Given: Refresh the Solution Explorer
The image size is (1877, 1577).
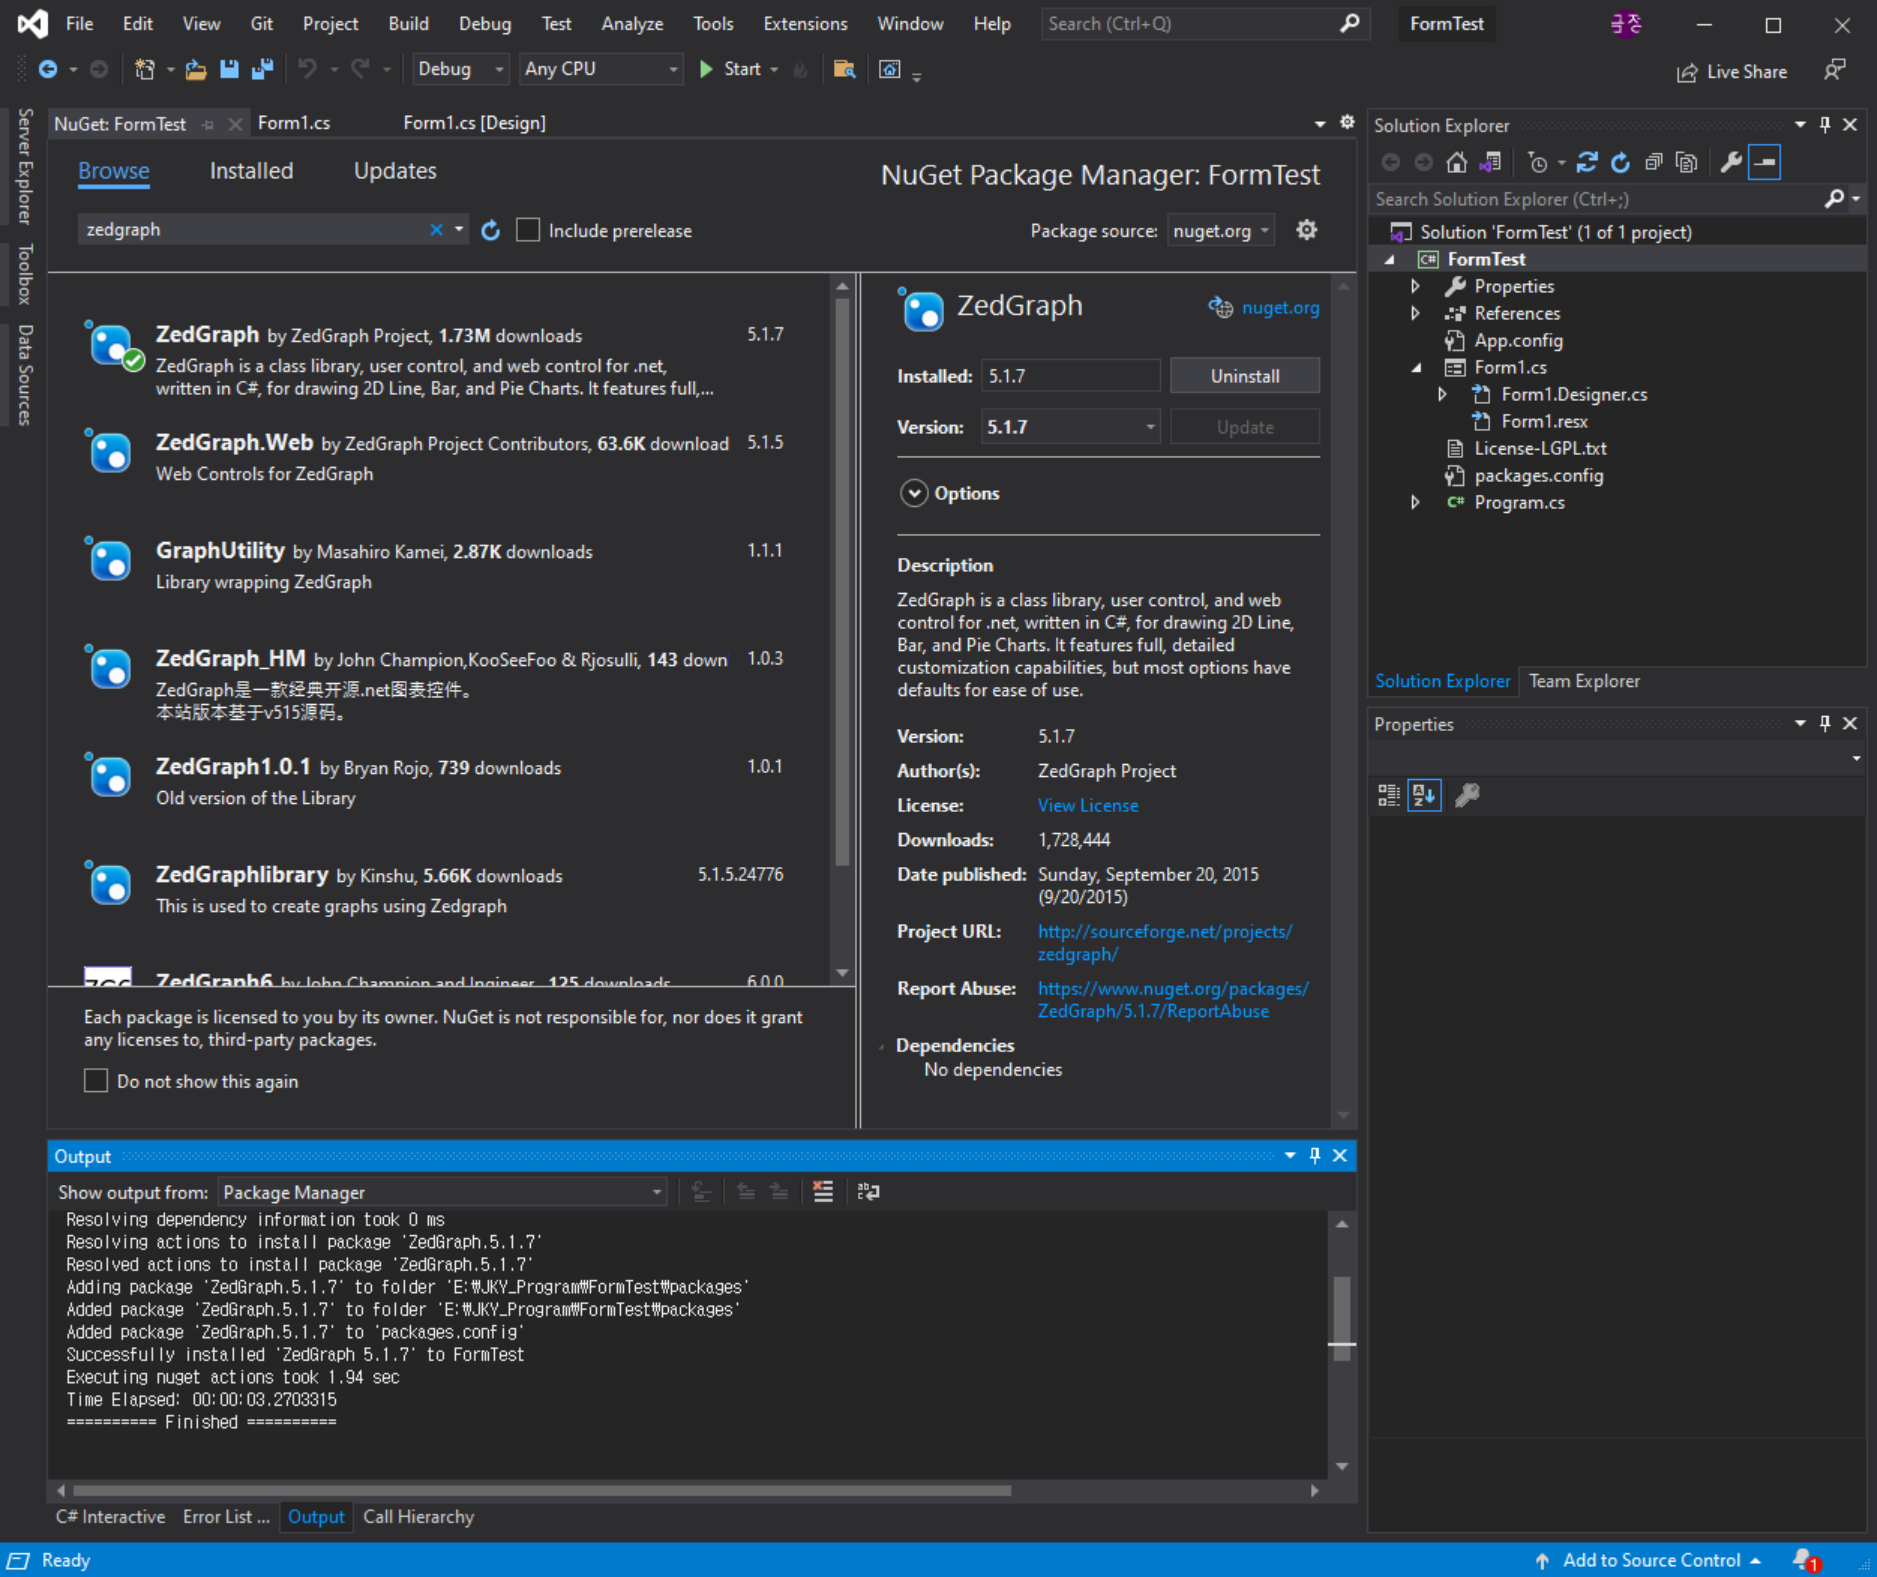Looking at the screenshot, I should (x=1620, y=162).
